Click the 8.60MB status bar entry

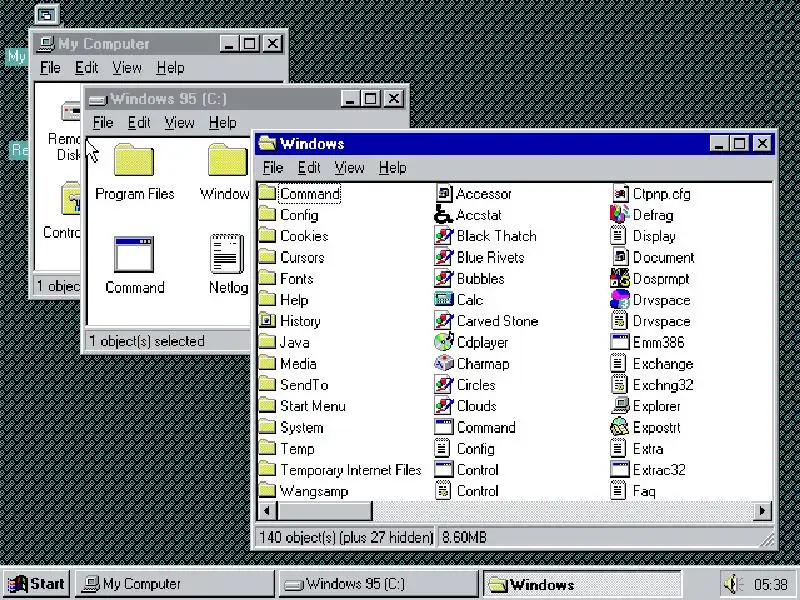464,537
